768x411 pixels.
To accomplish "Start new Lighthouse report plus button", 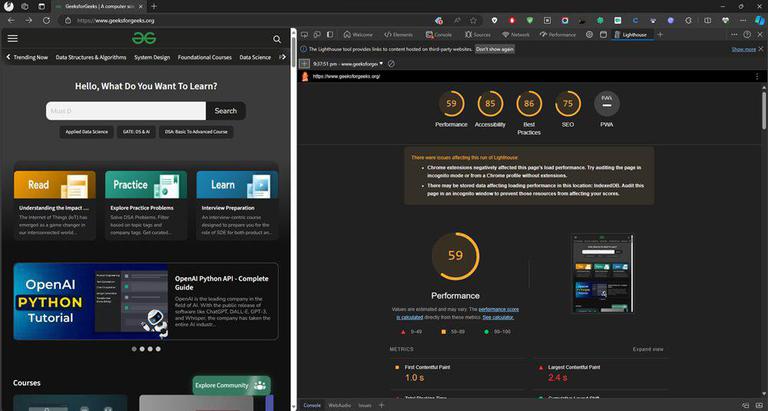I will 304,64.
